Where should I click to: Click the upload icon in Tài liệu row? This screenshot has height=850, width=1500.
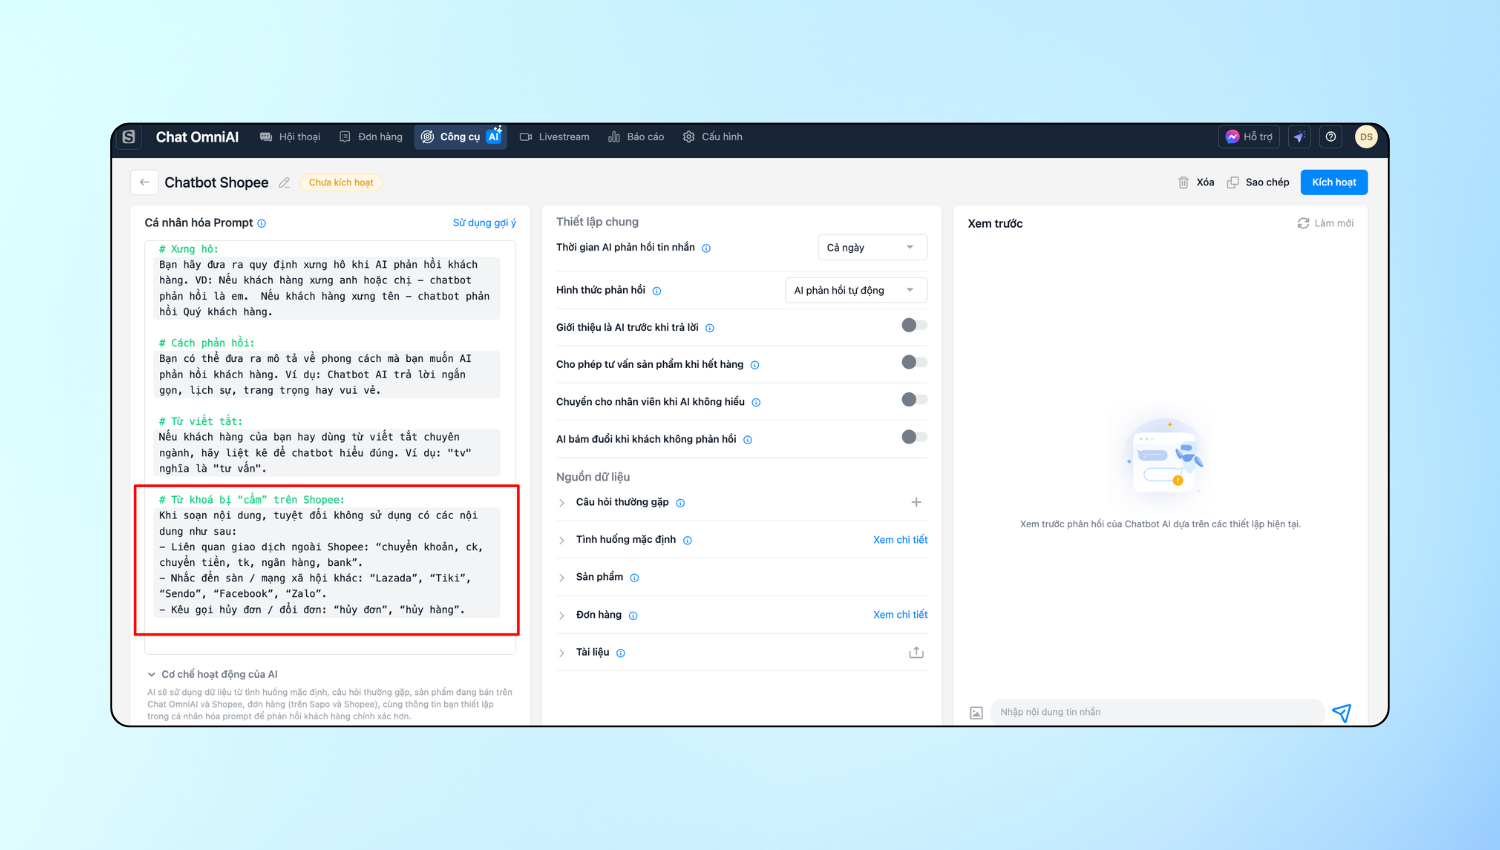coord(916,652)
